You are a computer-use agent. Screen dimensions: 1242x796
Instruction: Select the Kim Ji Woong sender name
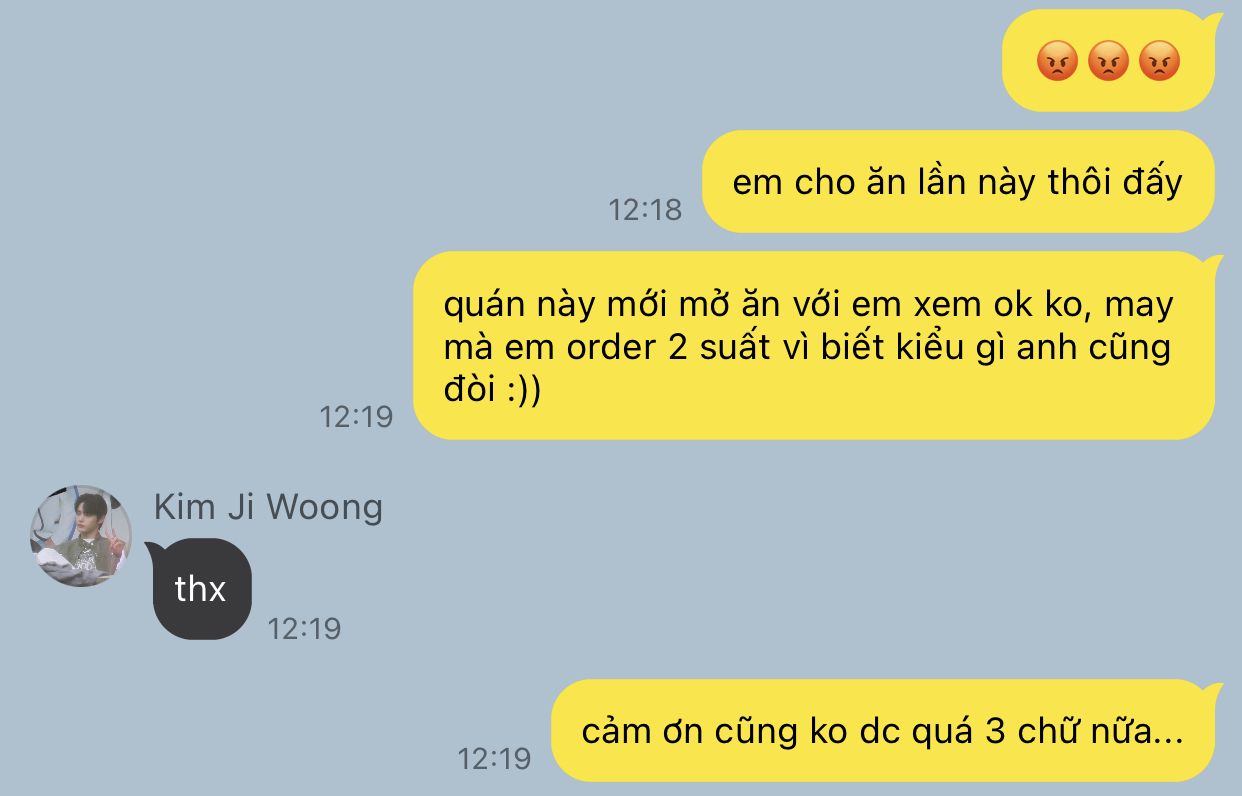tap(268, 507)
